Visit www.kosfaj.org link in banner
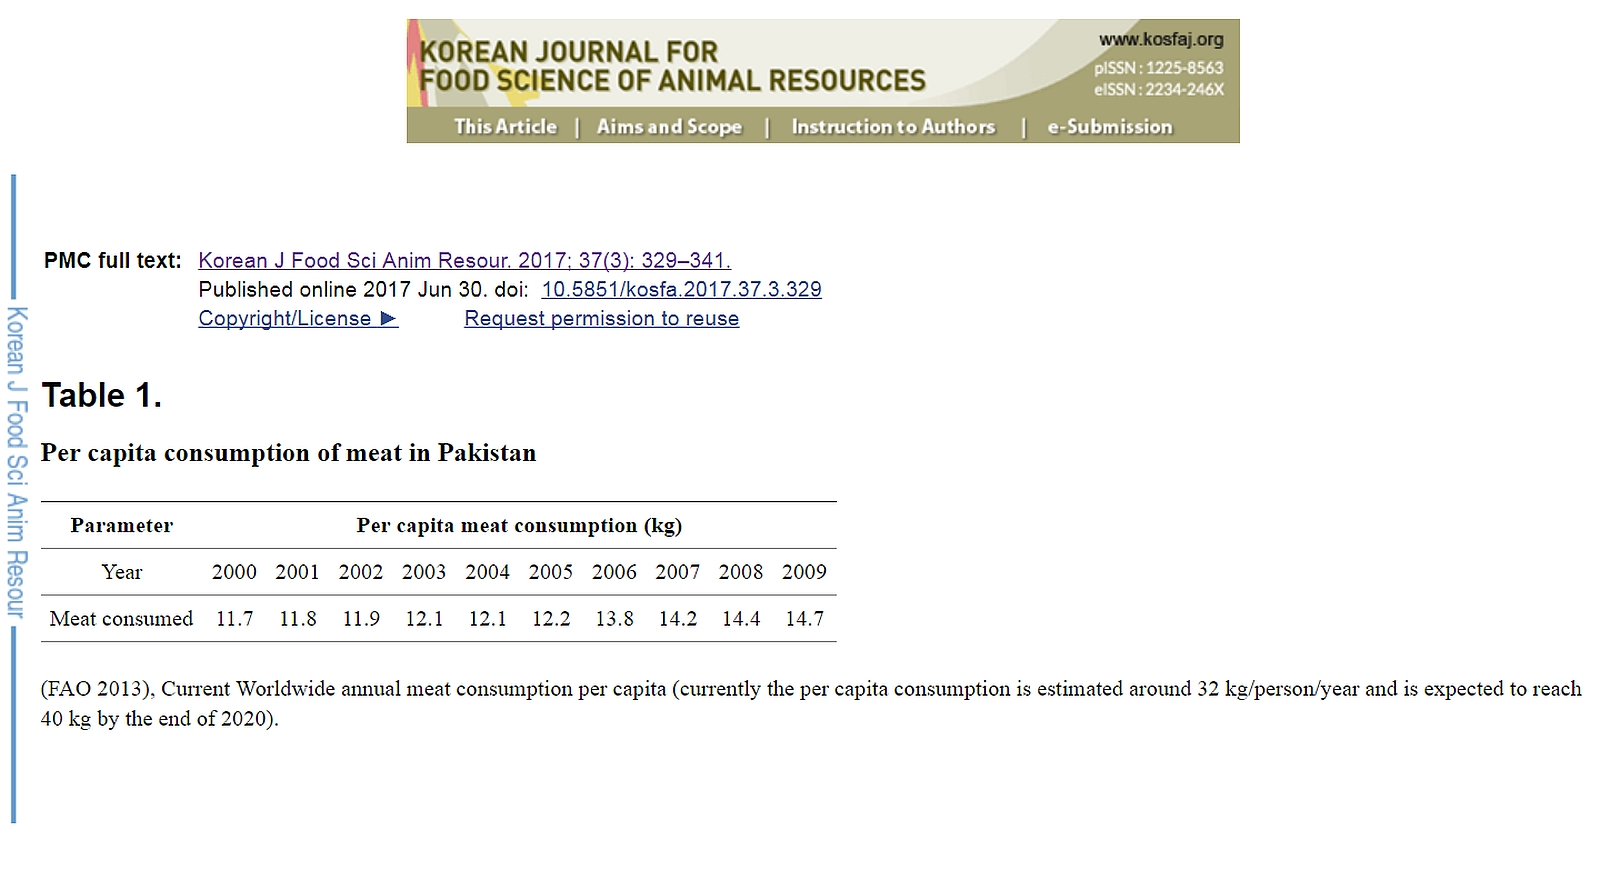This screenshot has height=890, width=1600. 1161,40
